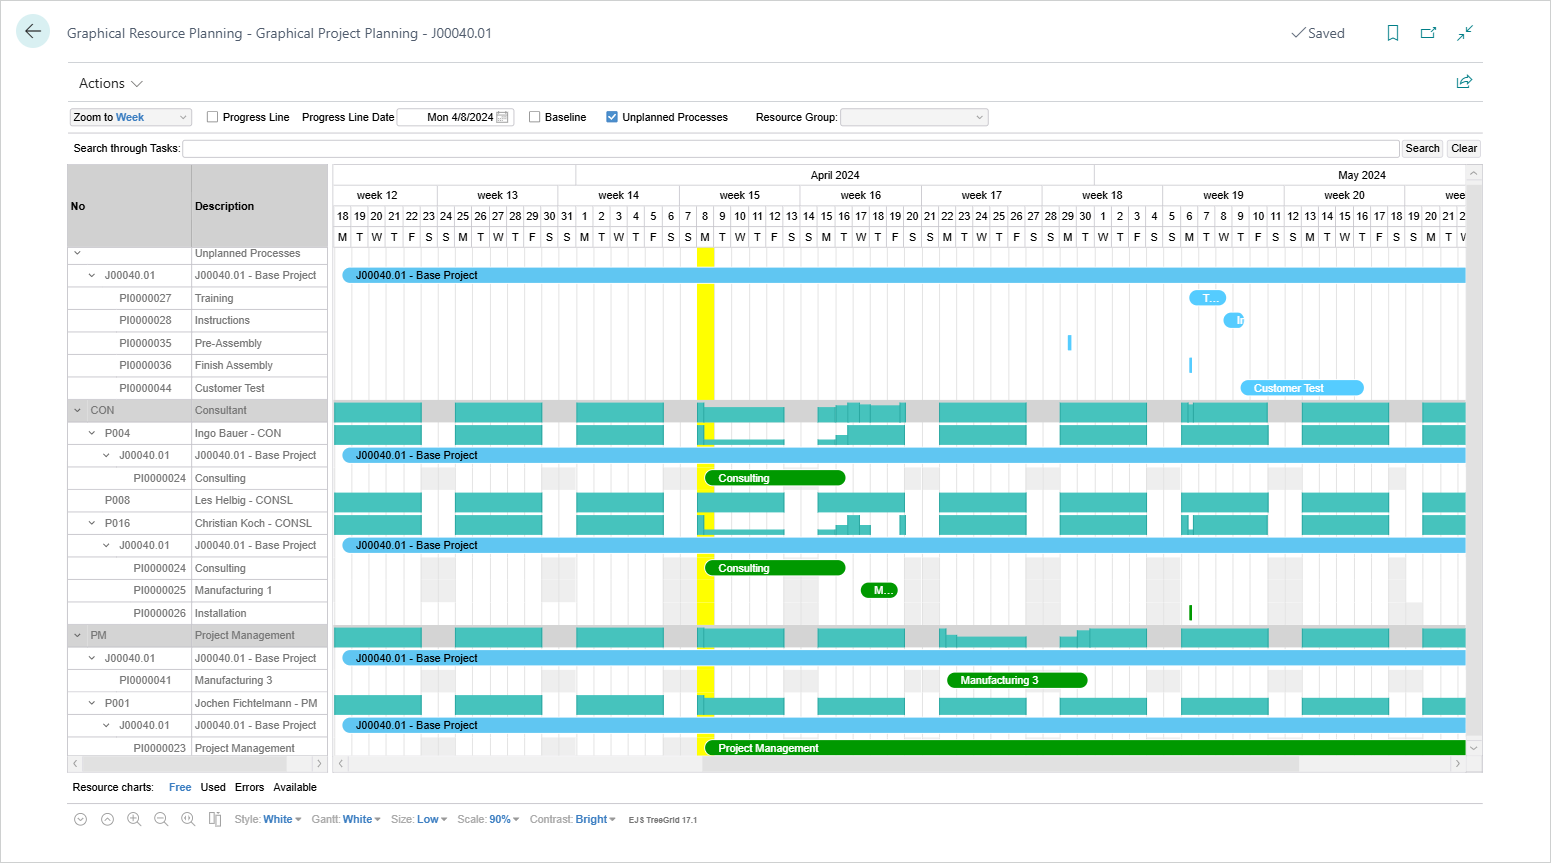The height and width of the screenshot is (863, 1551).
Task: Collapse the CON Consultant group row
Action: click(x=77, y=410)
